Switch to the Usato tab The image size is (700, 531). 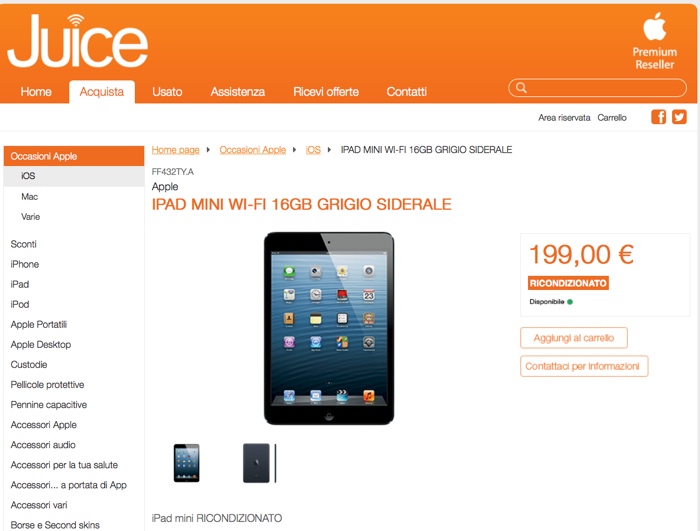pyautogui.click(x=167, y=92)
